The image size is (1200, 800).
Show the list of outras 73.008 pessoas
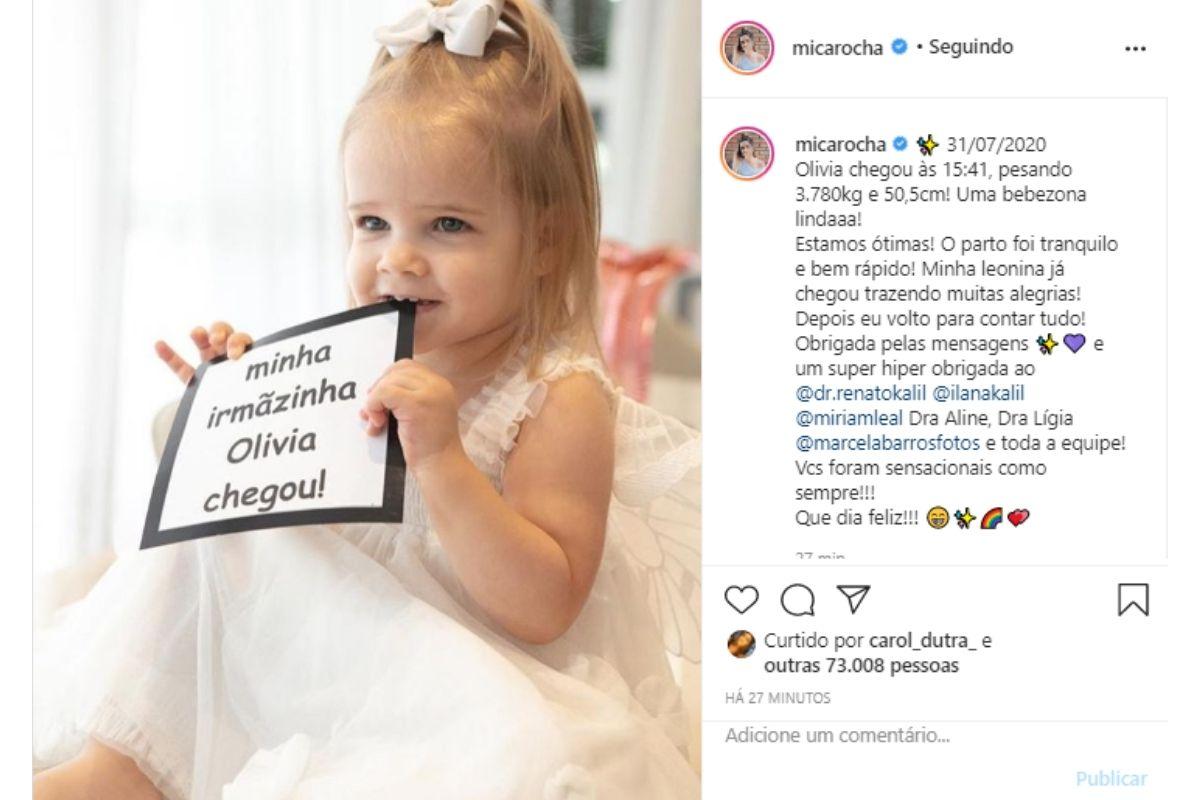click(861, 665)
